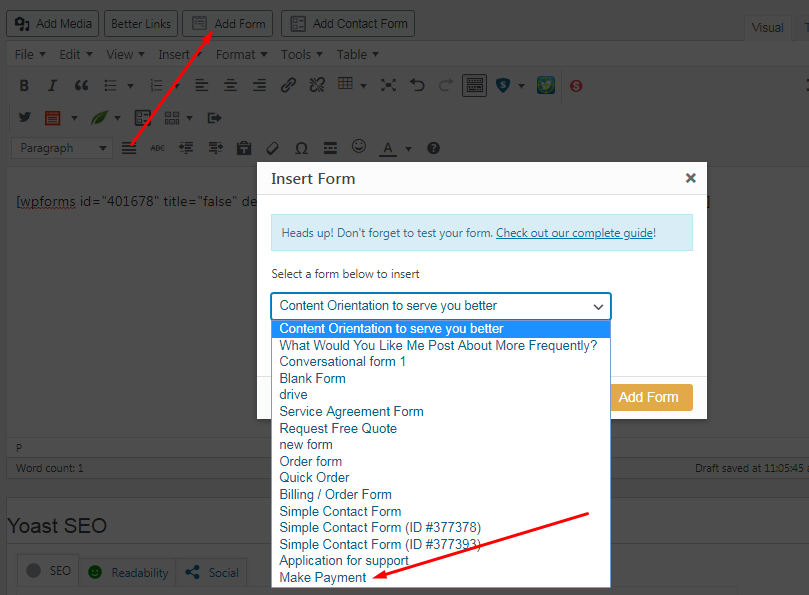Screen dimensions: 809x595
Task: Click the undo arrow icon
Action: tap(417, 86)
